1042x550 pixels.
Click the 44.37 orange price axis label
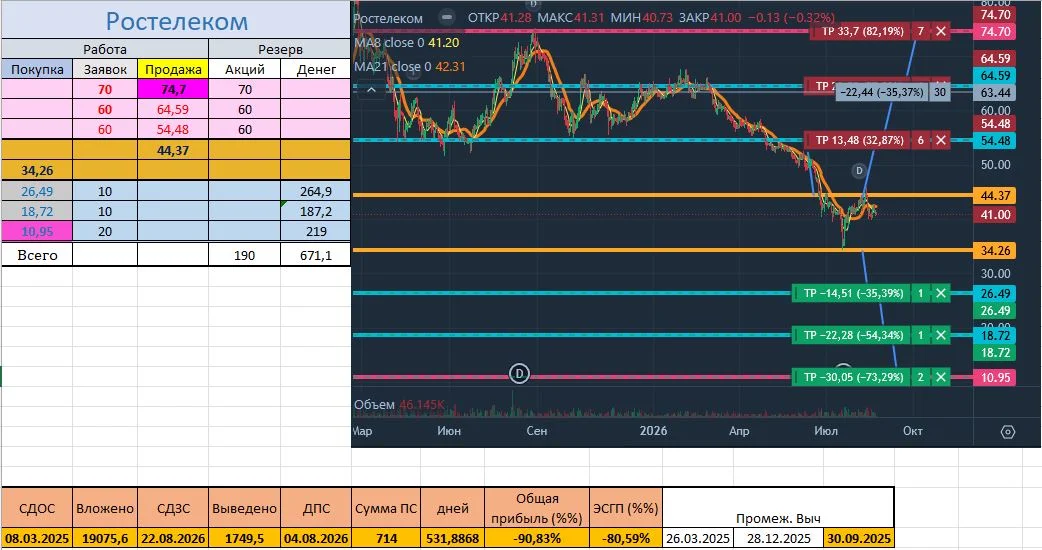[995, 196]
